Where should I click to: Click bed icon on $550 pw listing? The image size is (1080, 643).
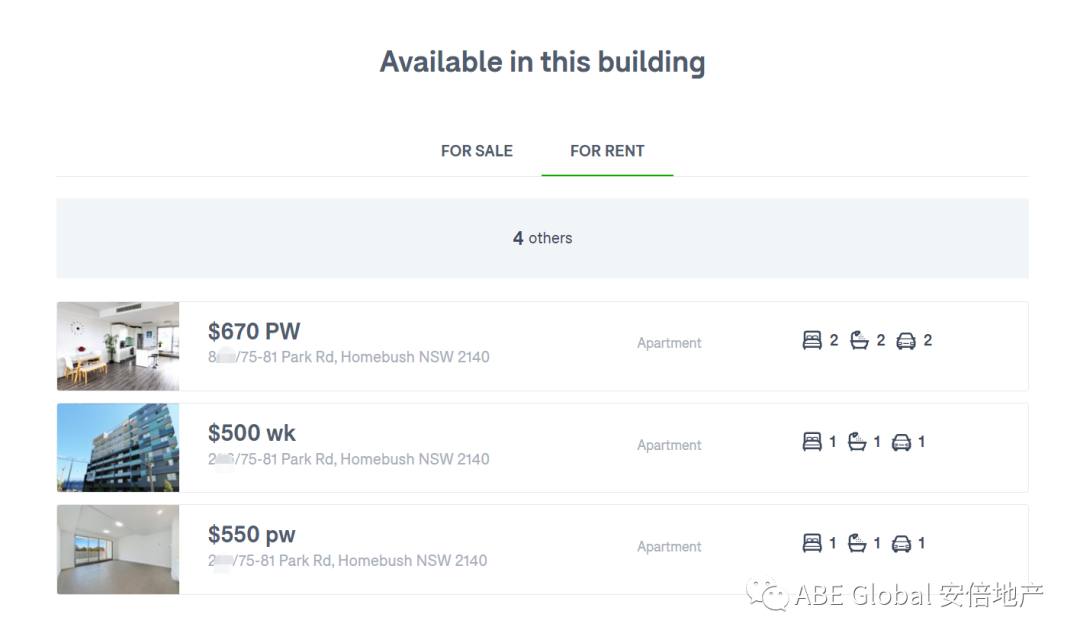(812, 544)
